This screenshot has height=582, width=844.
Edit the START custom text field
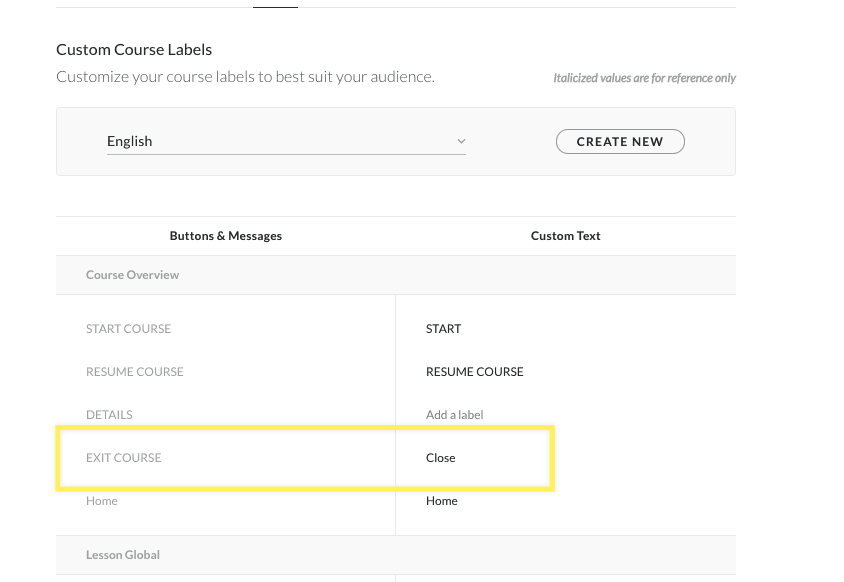[444, 329]
